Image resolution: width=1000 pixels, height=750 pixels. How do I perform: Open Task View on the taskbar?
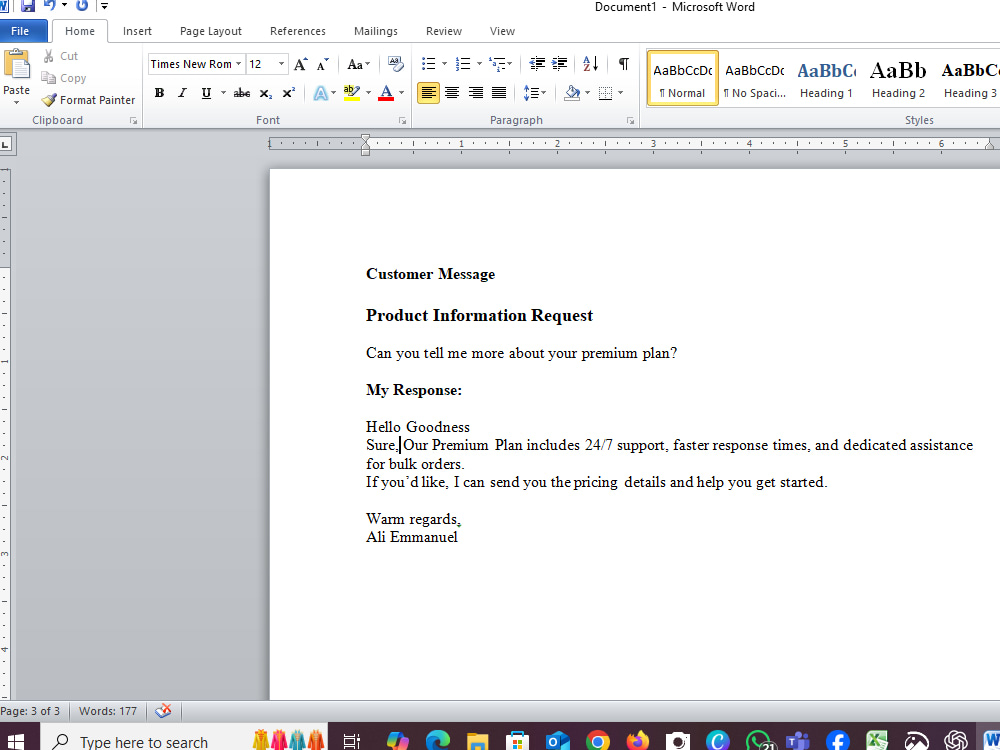point(351,742)
